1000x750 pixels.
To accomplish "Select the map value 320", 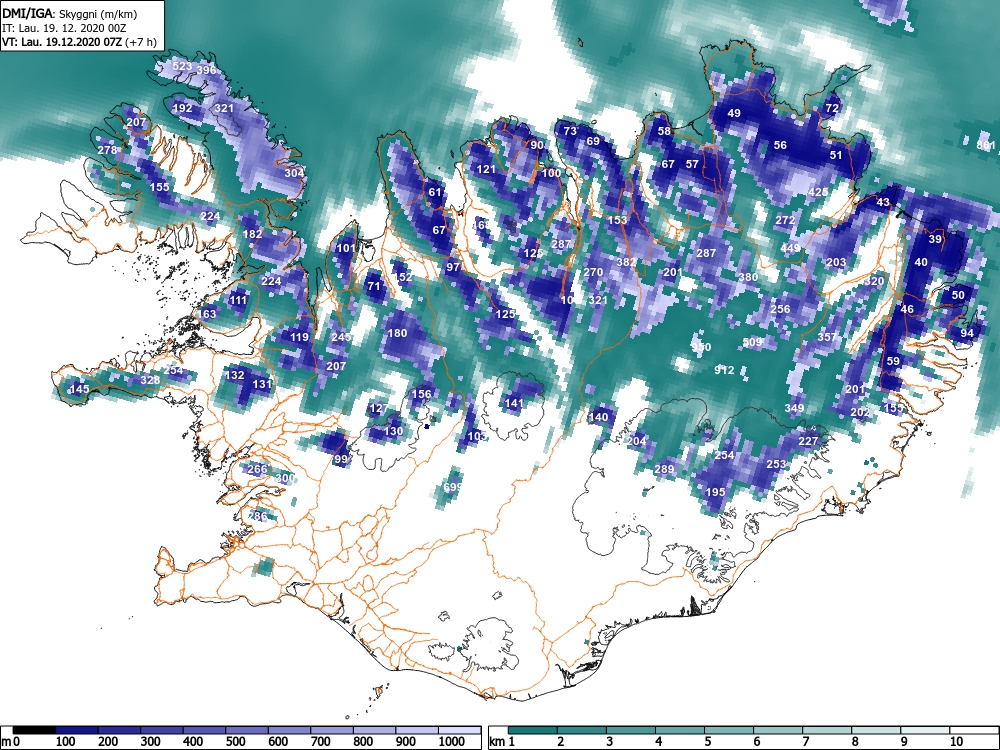I will [x=874, y=281].
